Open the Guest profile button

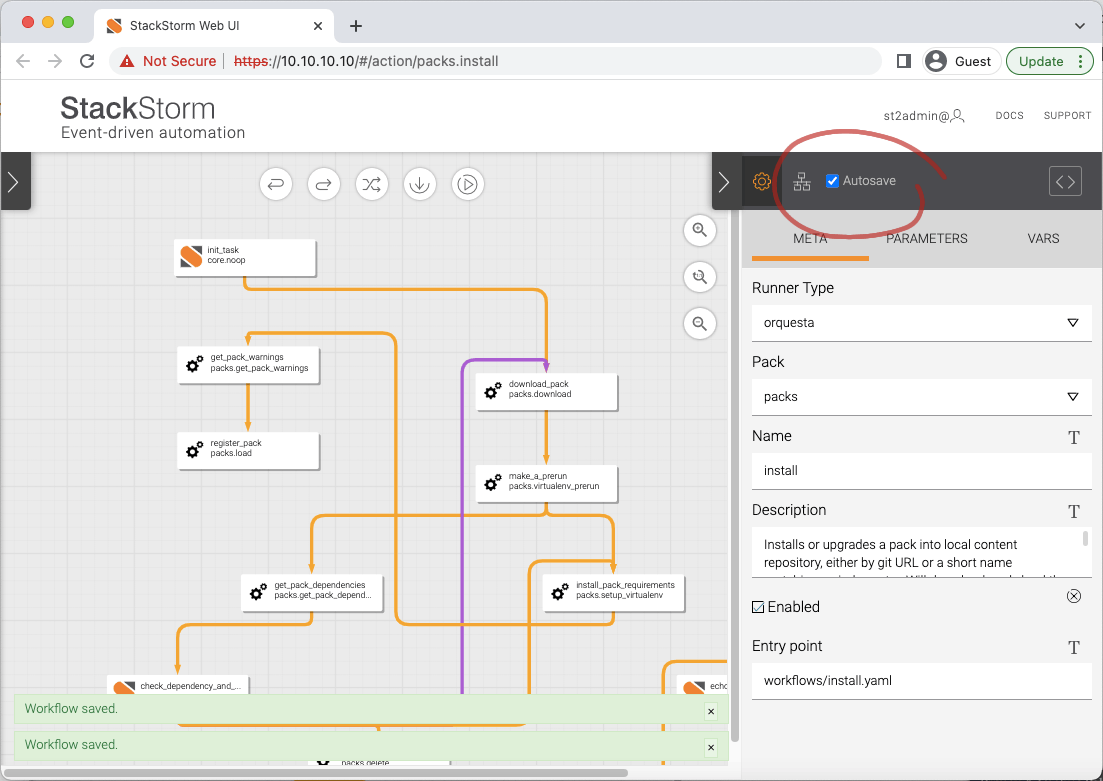coord(961,61)
